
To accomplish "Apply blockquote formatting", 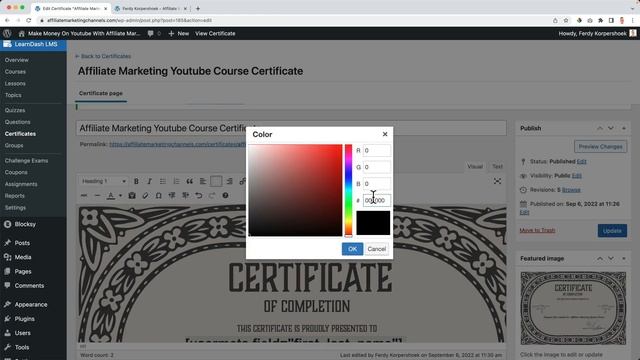I will [x=189, y=181].
